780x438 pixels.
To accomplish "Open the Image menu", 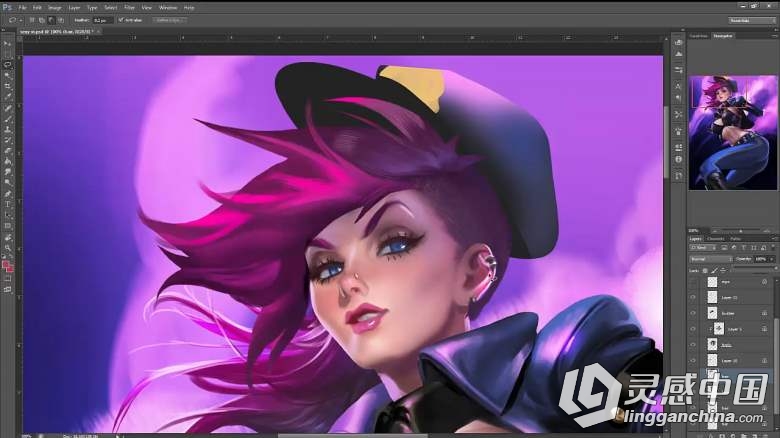I will tap(54, 7).
